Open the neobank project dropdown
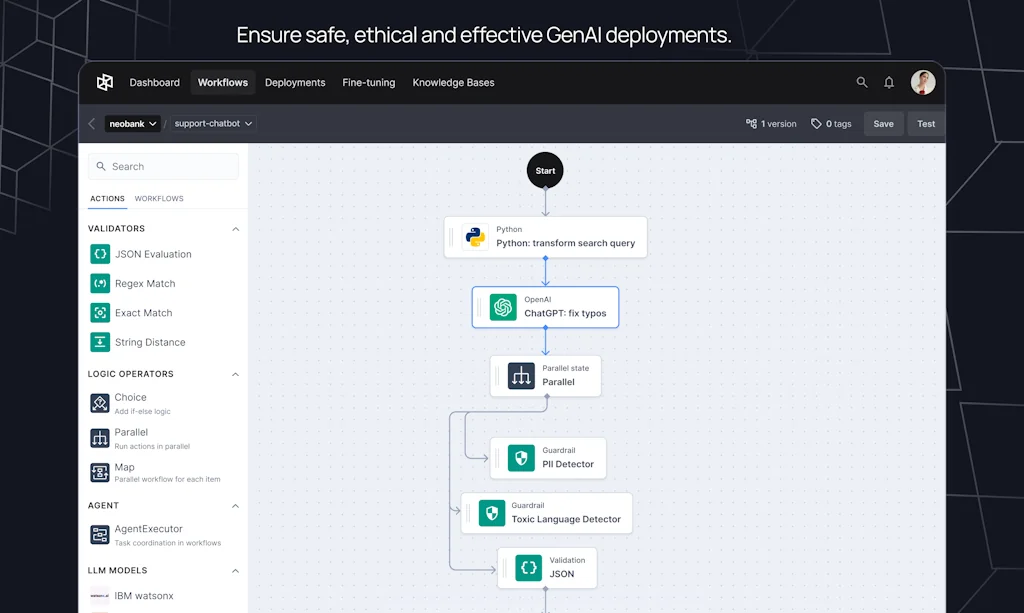The width and height of the screenshot is (1024, 613). pos(132,123)
